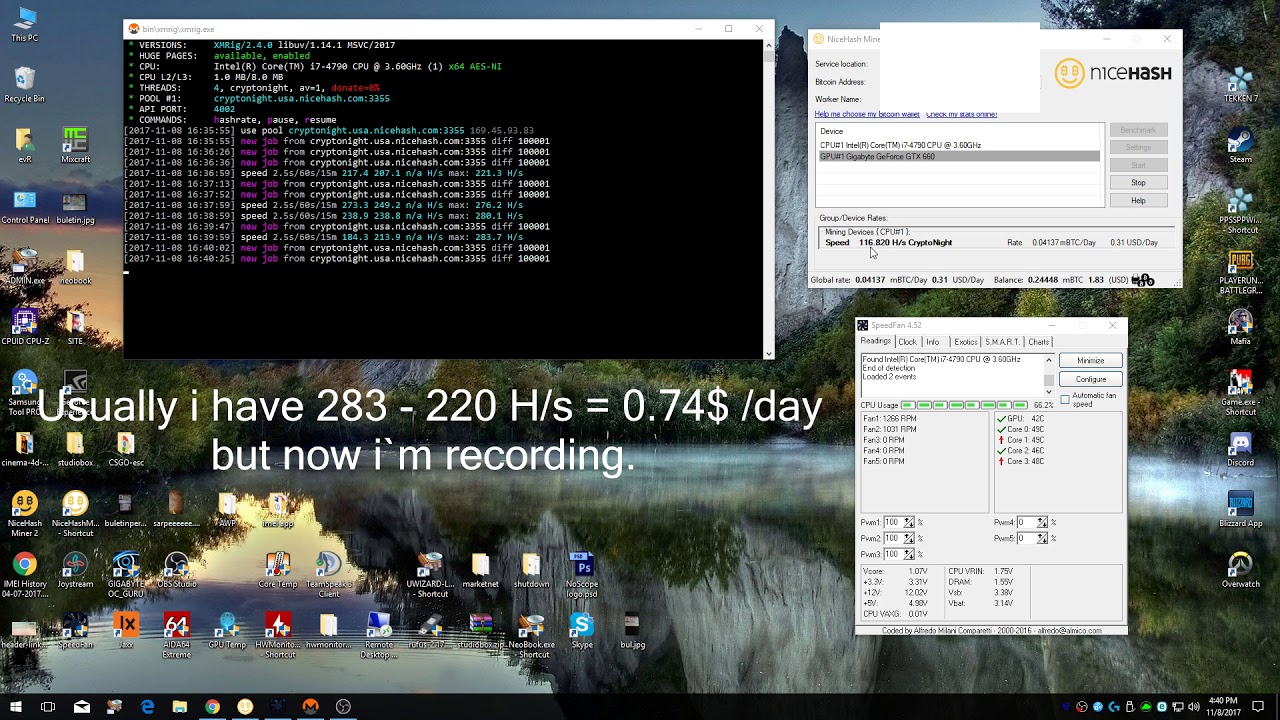Click the NiceHash icon in the taskbar
1280x720 pixels.
coord(245,706)
